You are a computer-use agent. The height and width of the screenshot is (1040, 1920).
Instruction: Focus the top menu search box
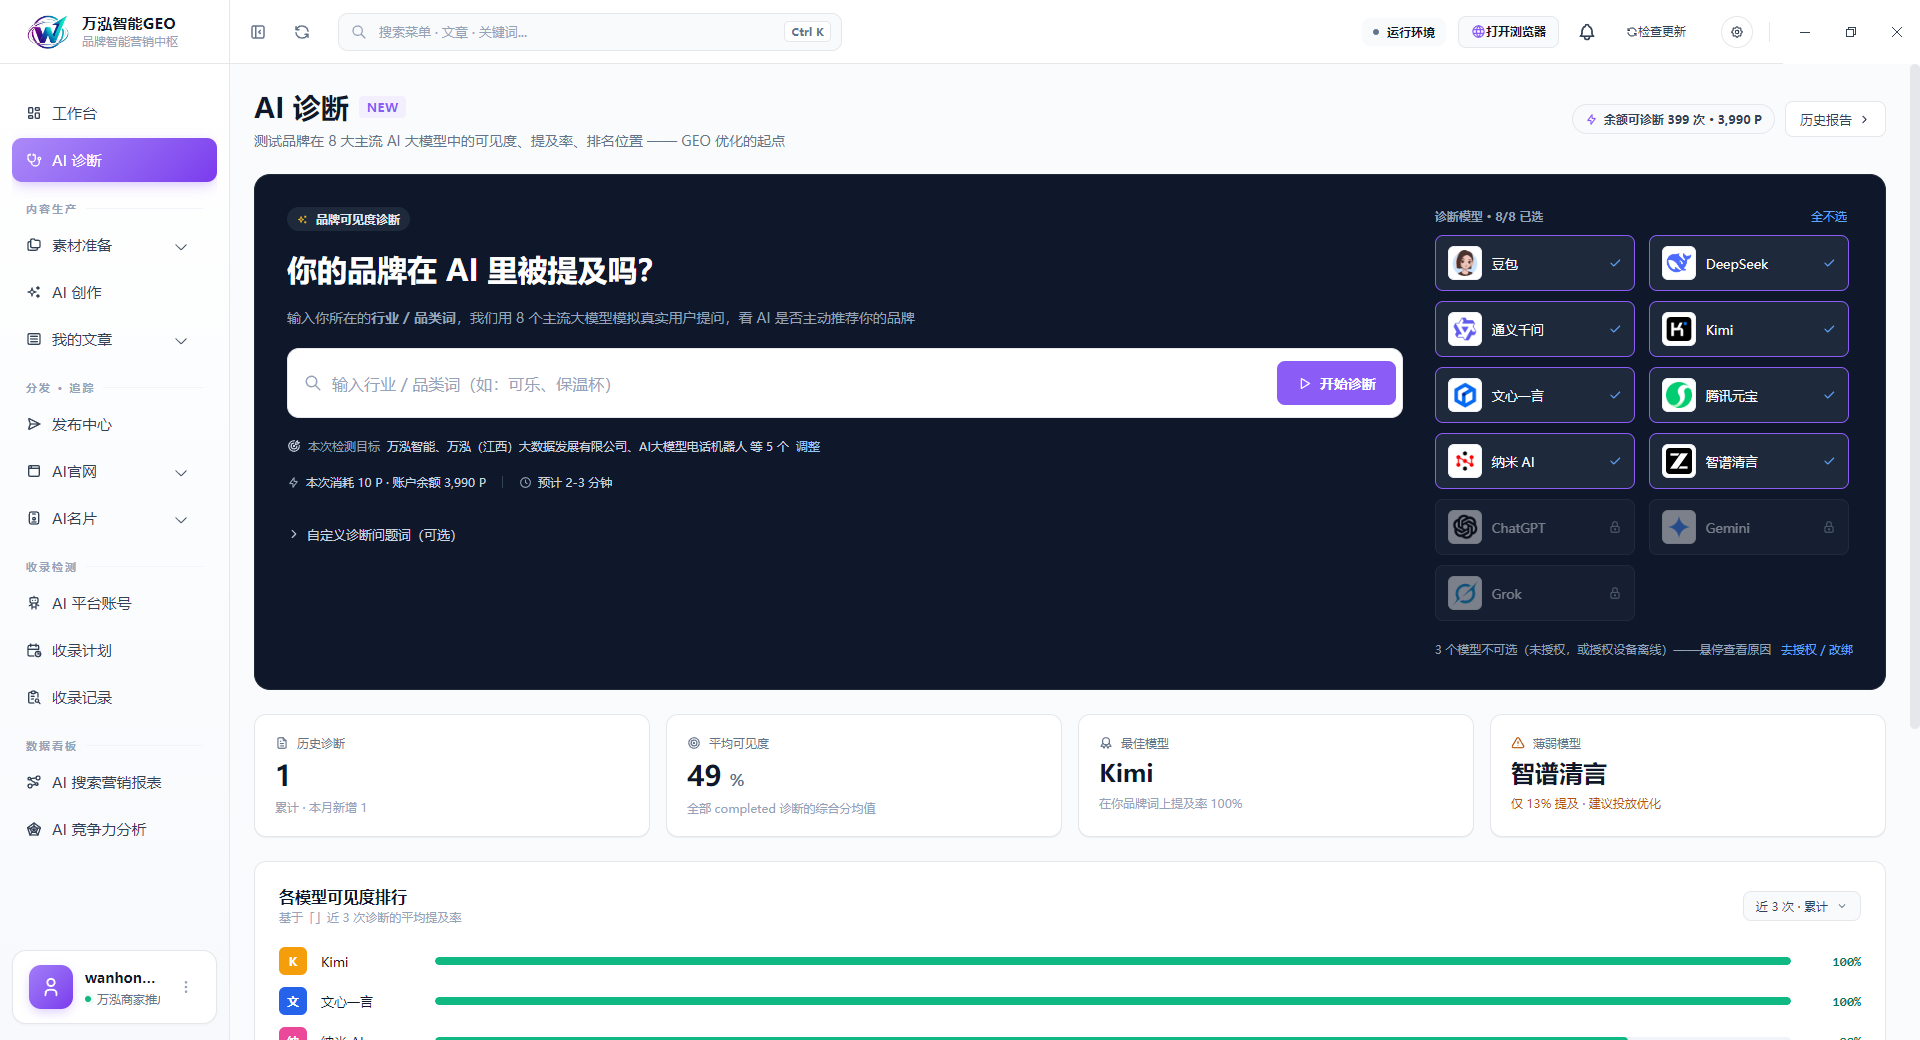pyautogui.click(x=590, y=32)
